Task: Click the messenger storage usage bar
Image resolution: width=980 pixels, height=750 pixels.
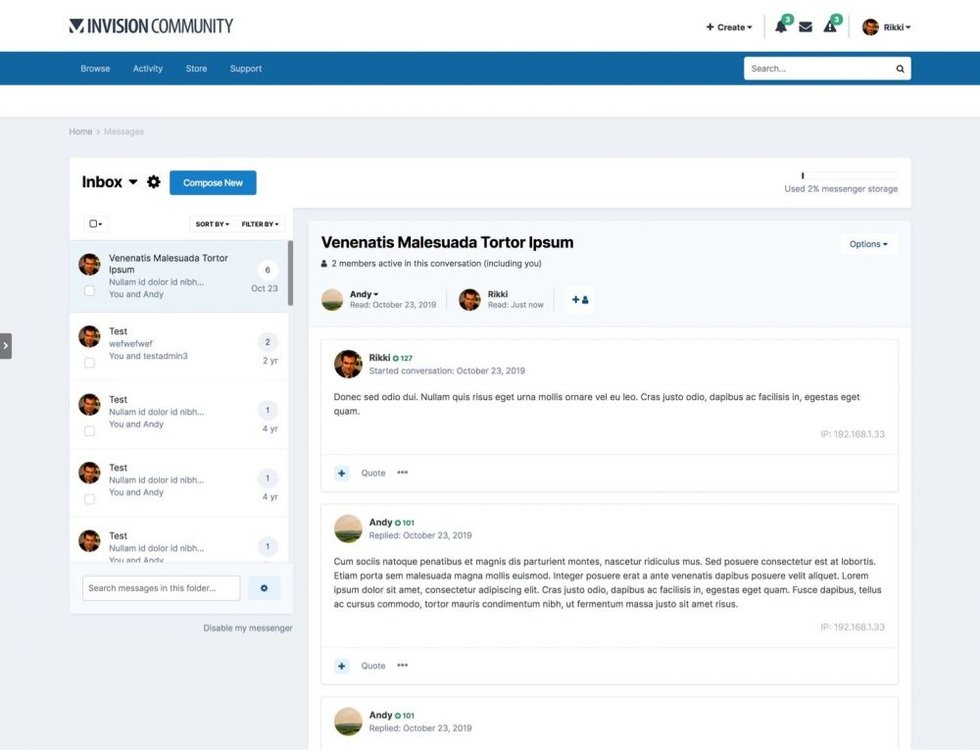Action: tap(848, 175)
